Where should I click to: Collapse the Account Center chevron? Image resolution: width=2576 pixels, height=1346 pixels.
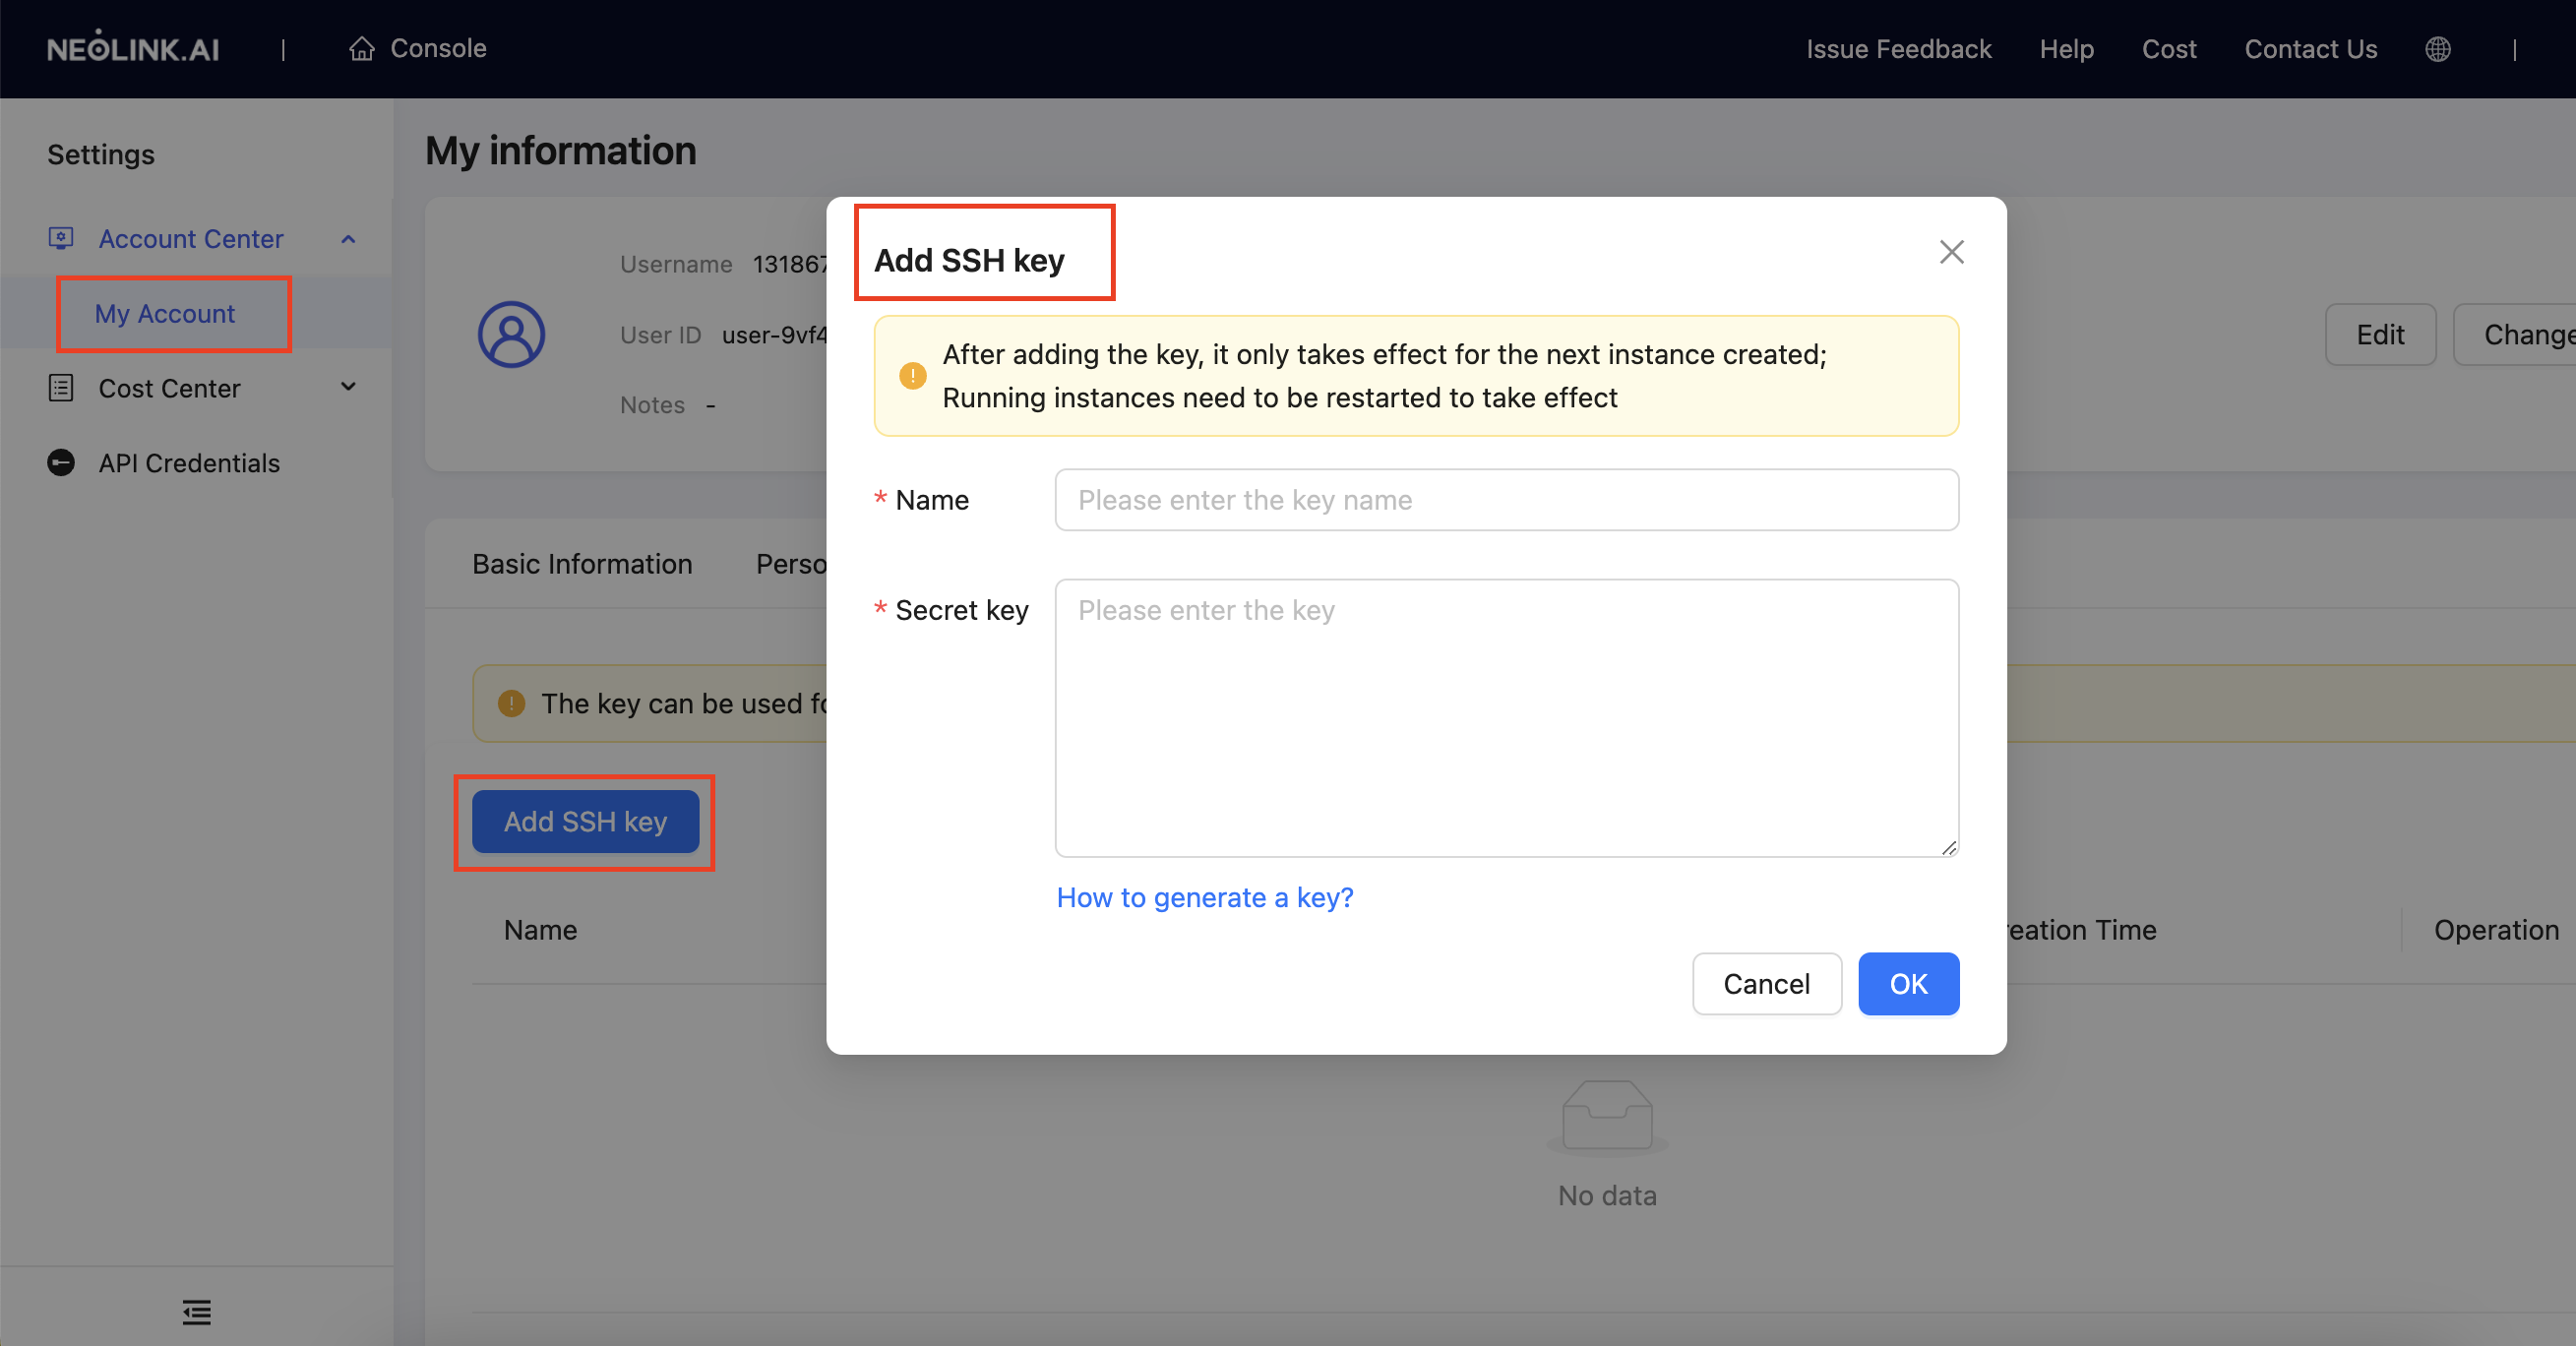tap(348, 239)
